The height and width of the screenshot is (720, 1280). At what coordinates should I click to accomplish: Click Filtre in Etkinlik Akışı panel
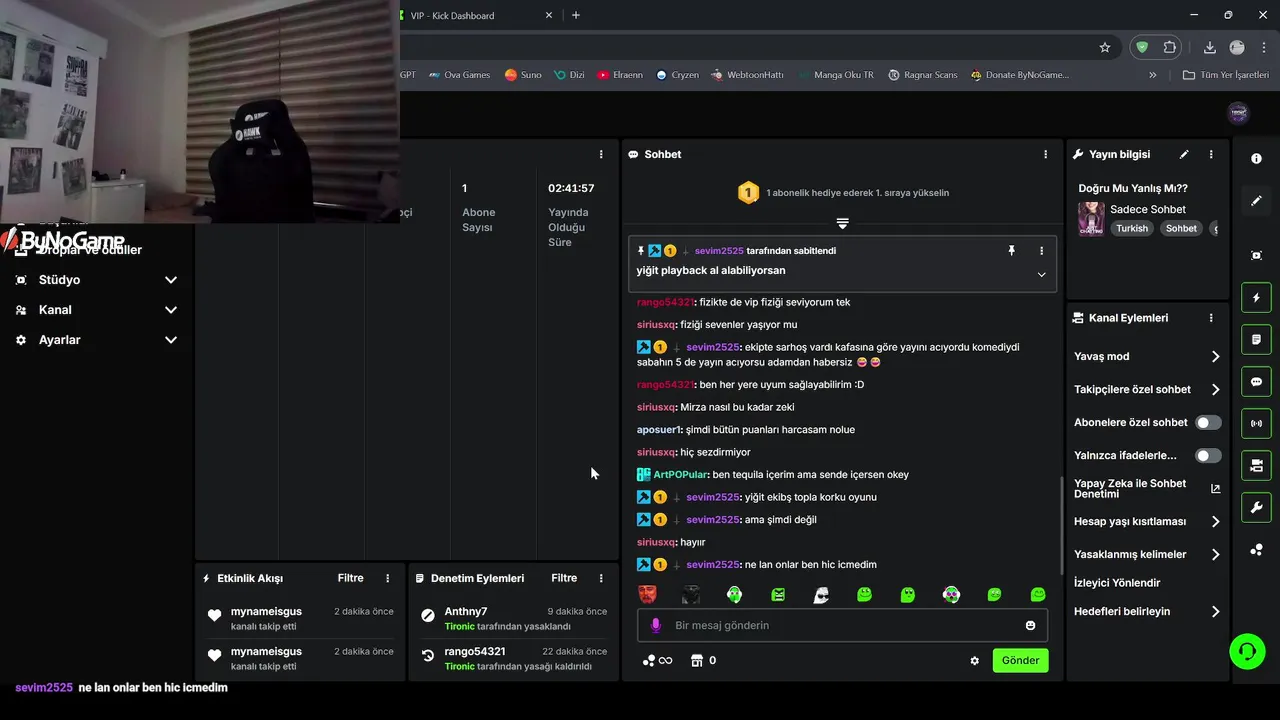(351, 578)
